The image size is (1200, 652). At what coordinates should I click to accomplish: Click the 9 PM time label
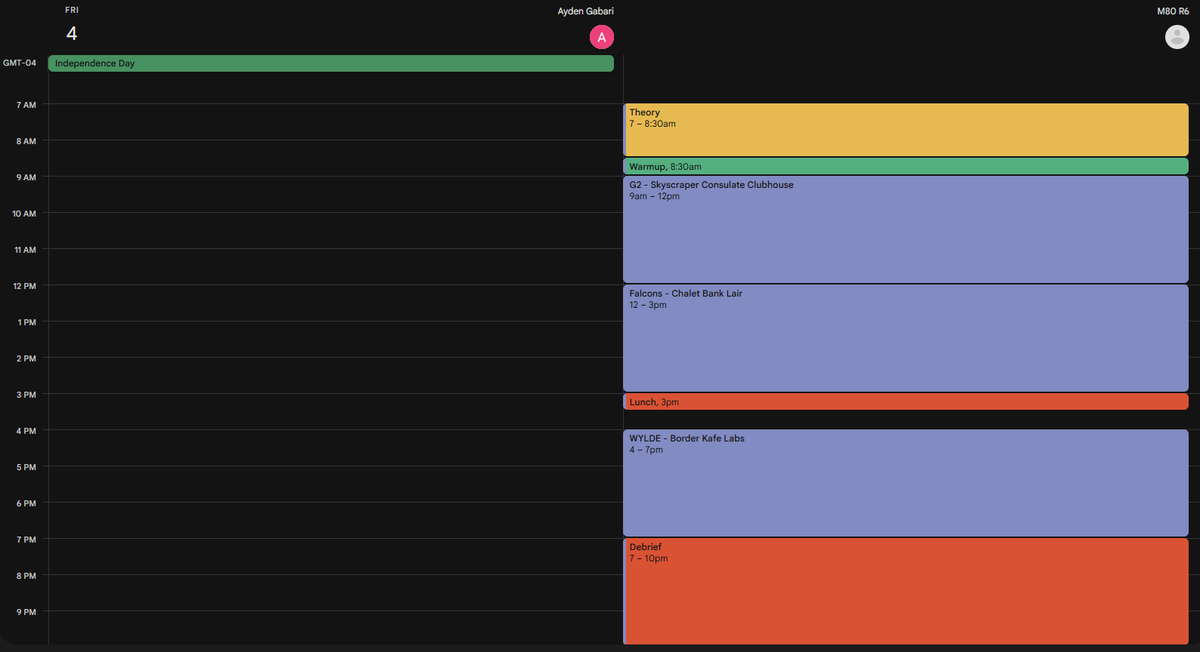click(26, 611)
